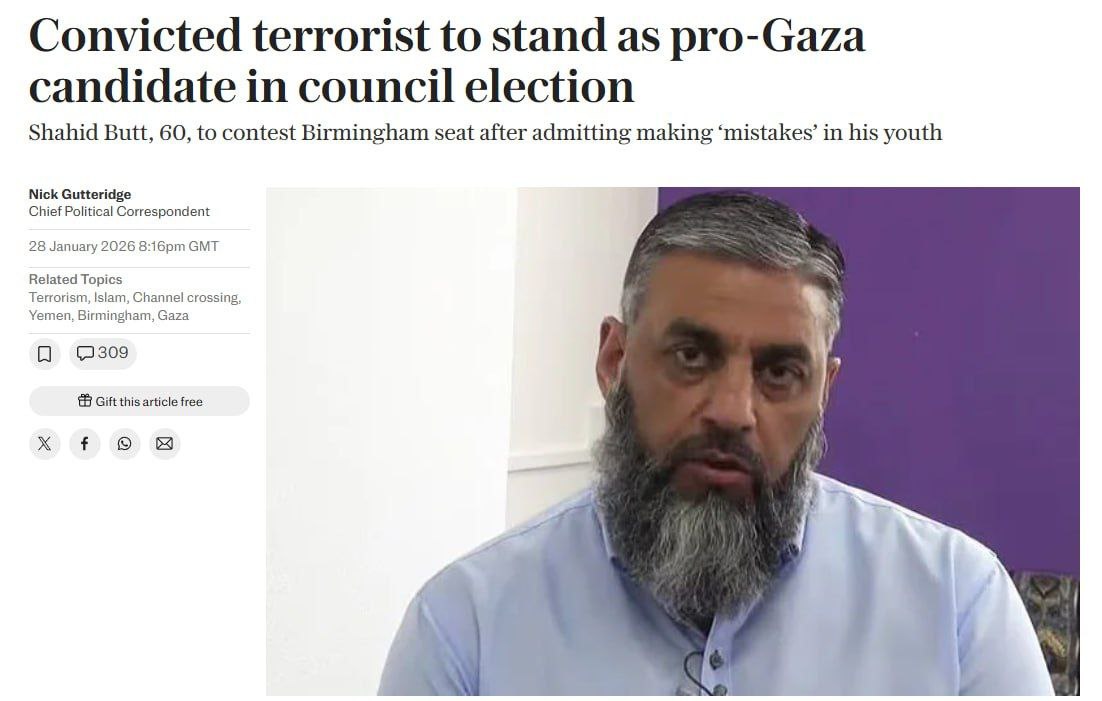Open the Terrorism related topic
This screenshot has width=1102, height=701.
[x=58, y=297]
